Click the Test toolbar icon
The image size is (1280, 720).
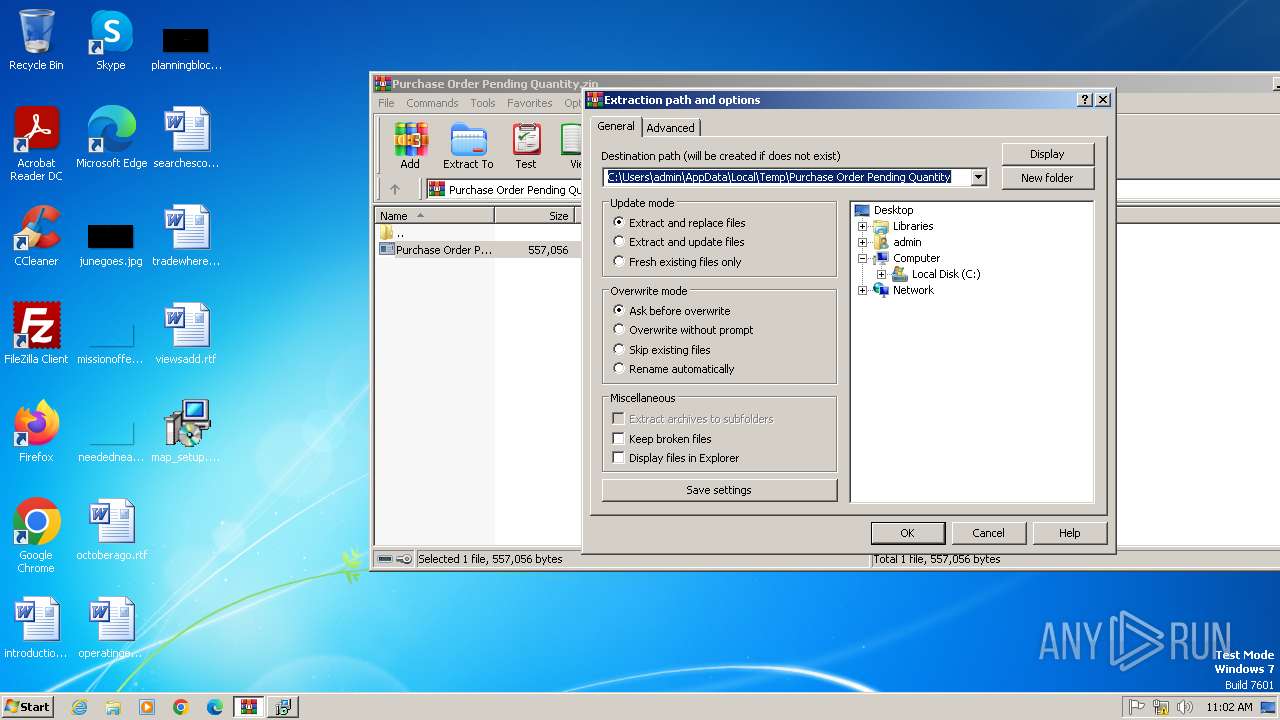(x=526, y=146)
